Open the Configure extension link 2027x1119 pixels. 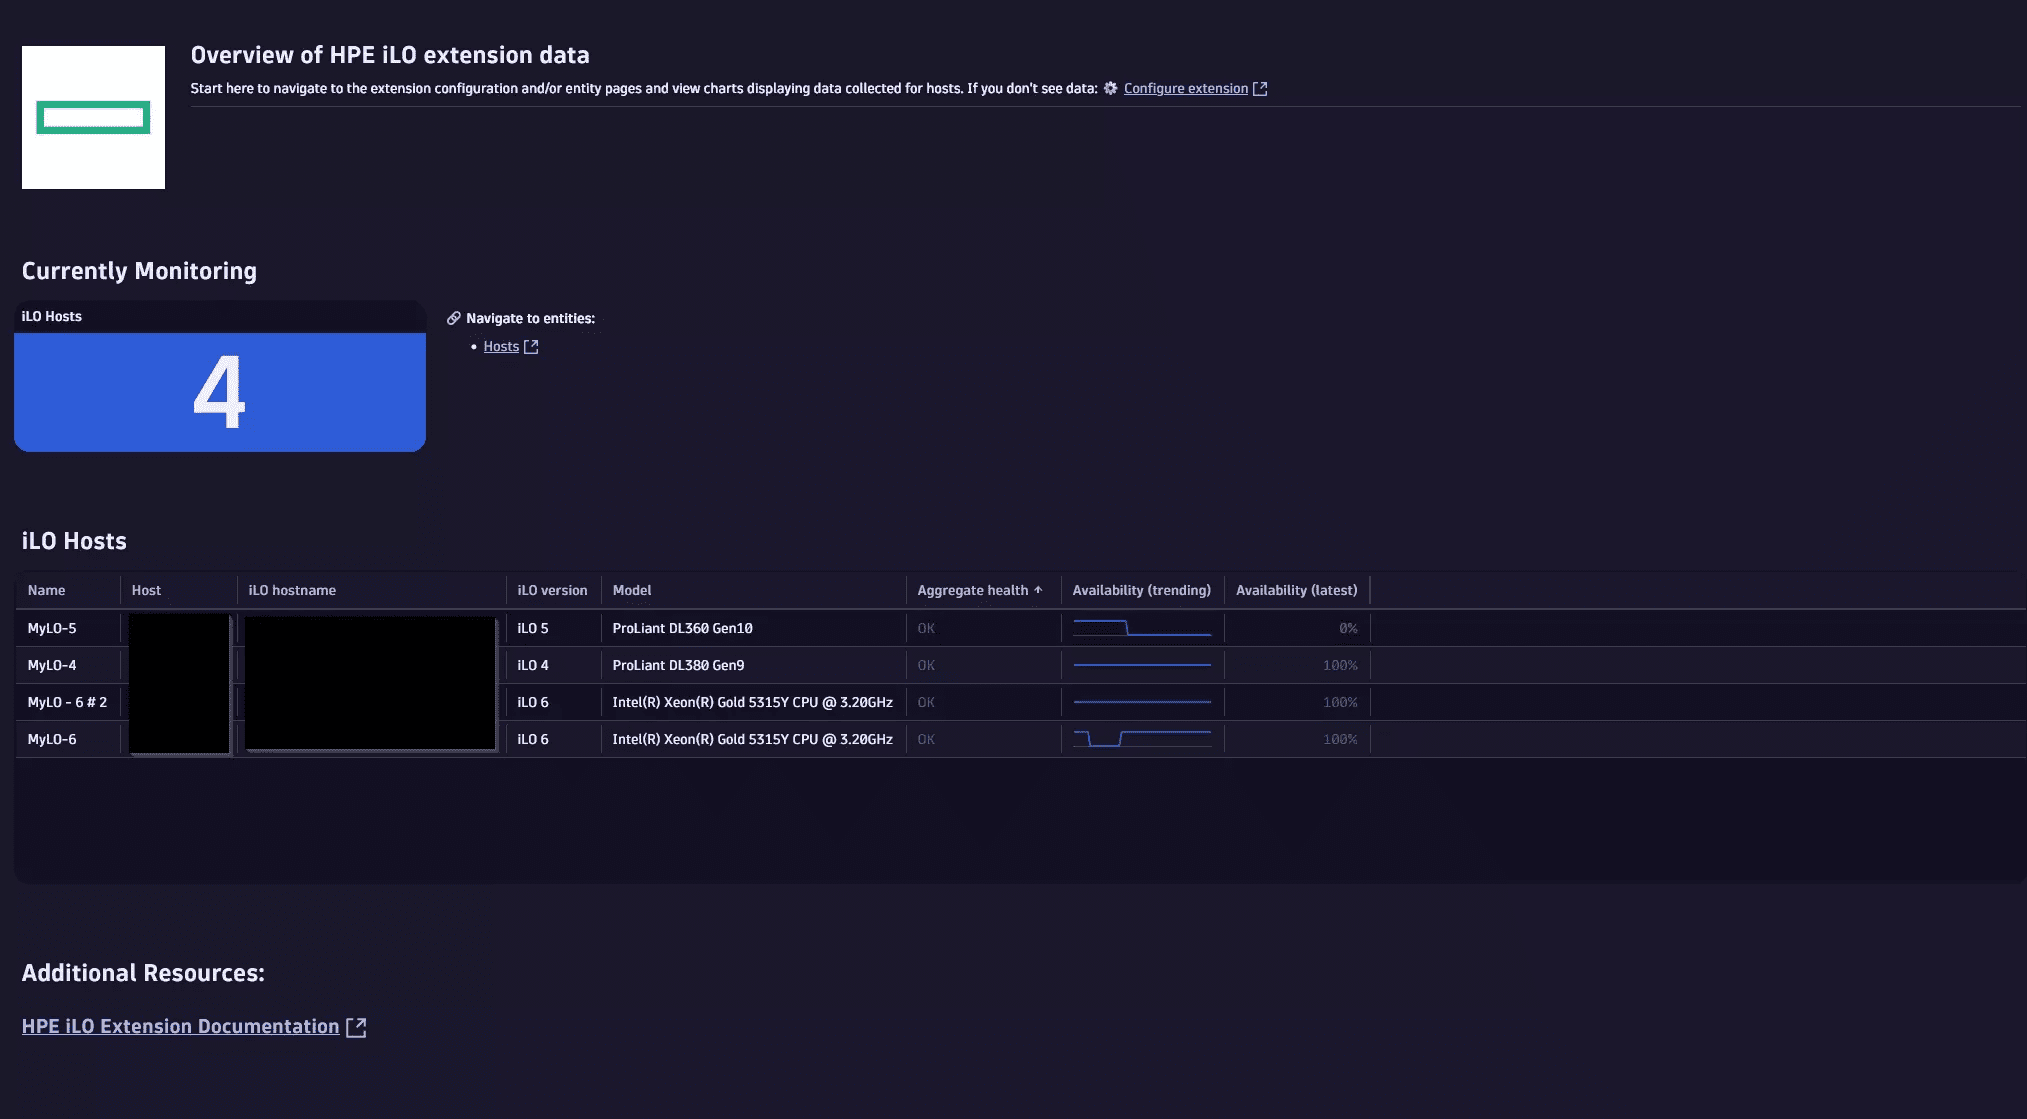(1185, 88)
